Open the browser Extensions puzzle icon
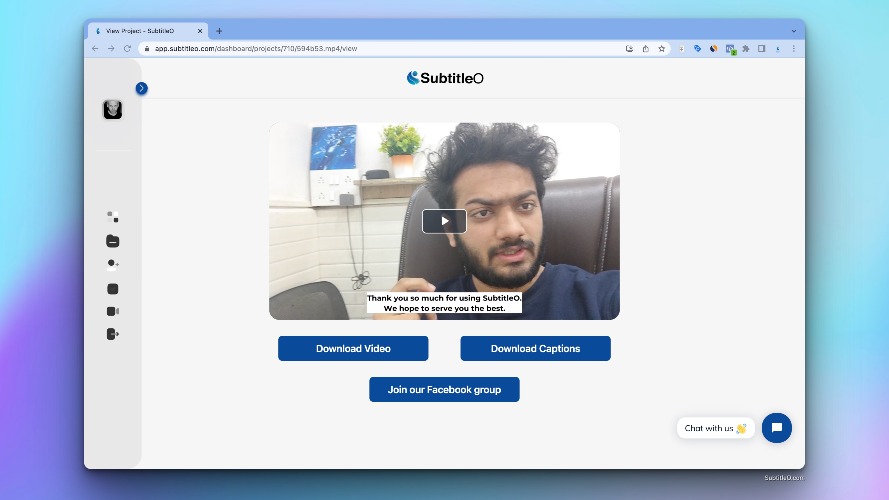The width and height of the screenshot is (889, 500). tap(746, 49)
